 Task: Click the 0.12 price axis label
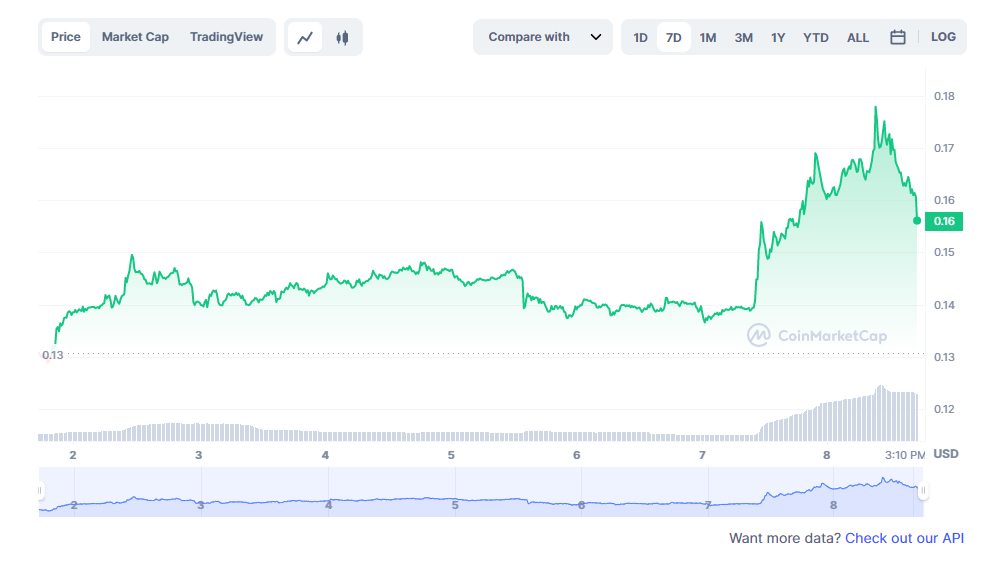coord(944,409)
